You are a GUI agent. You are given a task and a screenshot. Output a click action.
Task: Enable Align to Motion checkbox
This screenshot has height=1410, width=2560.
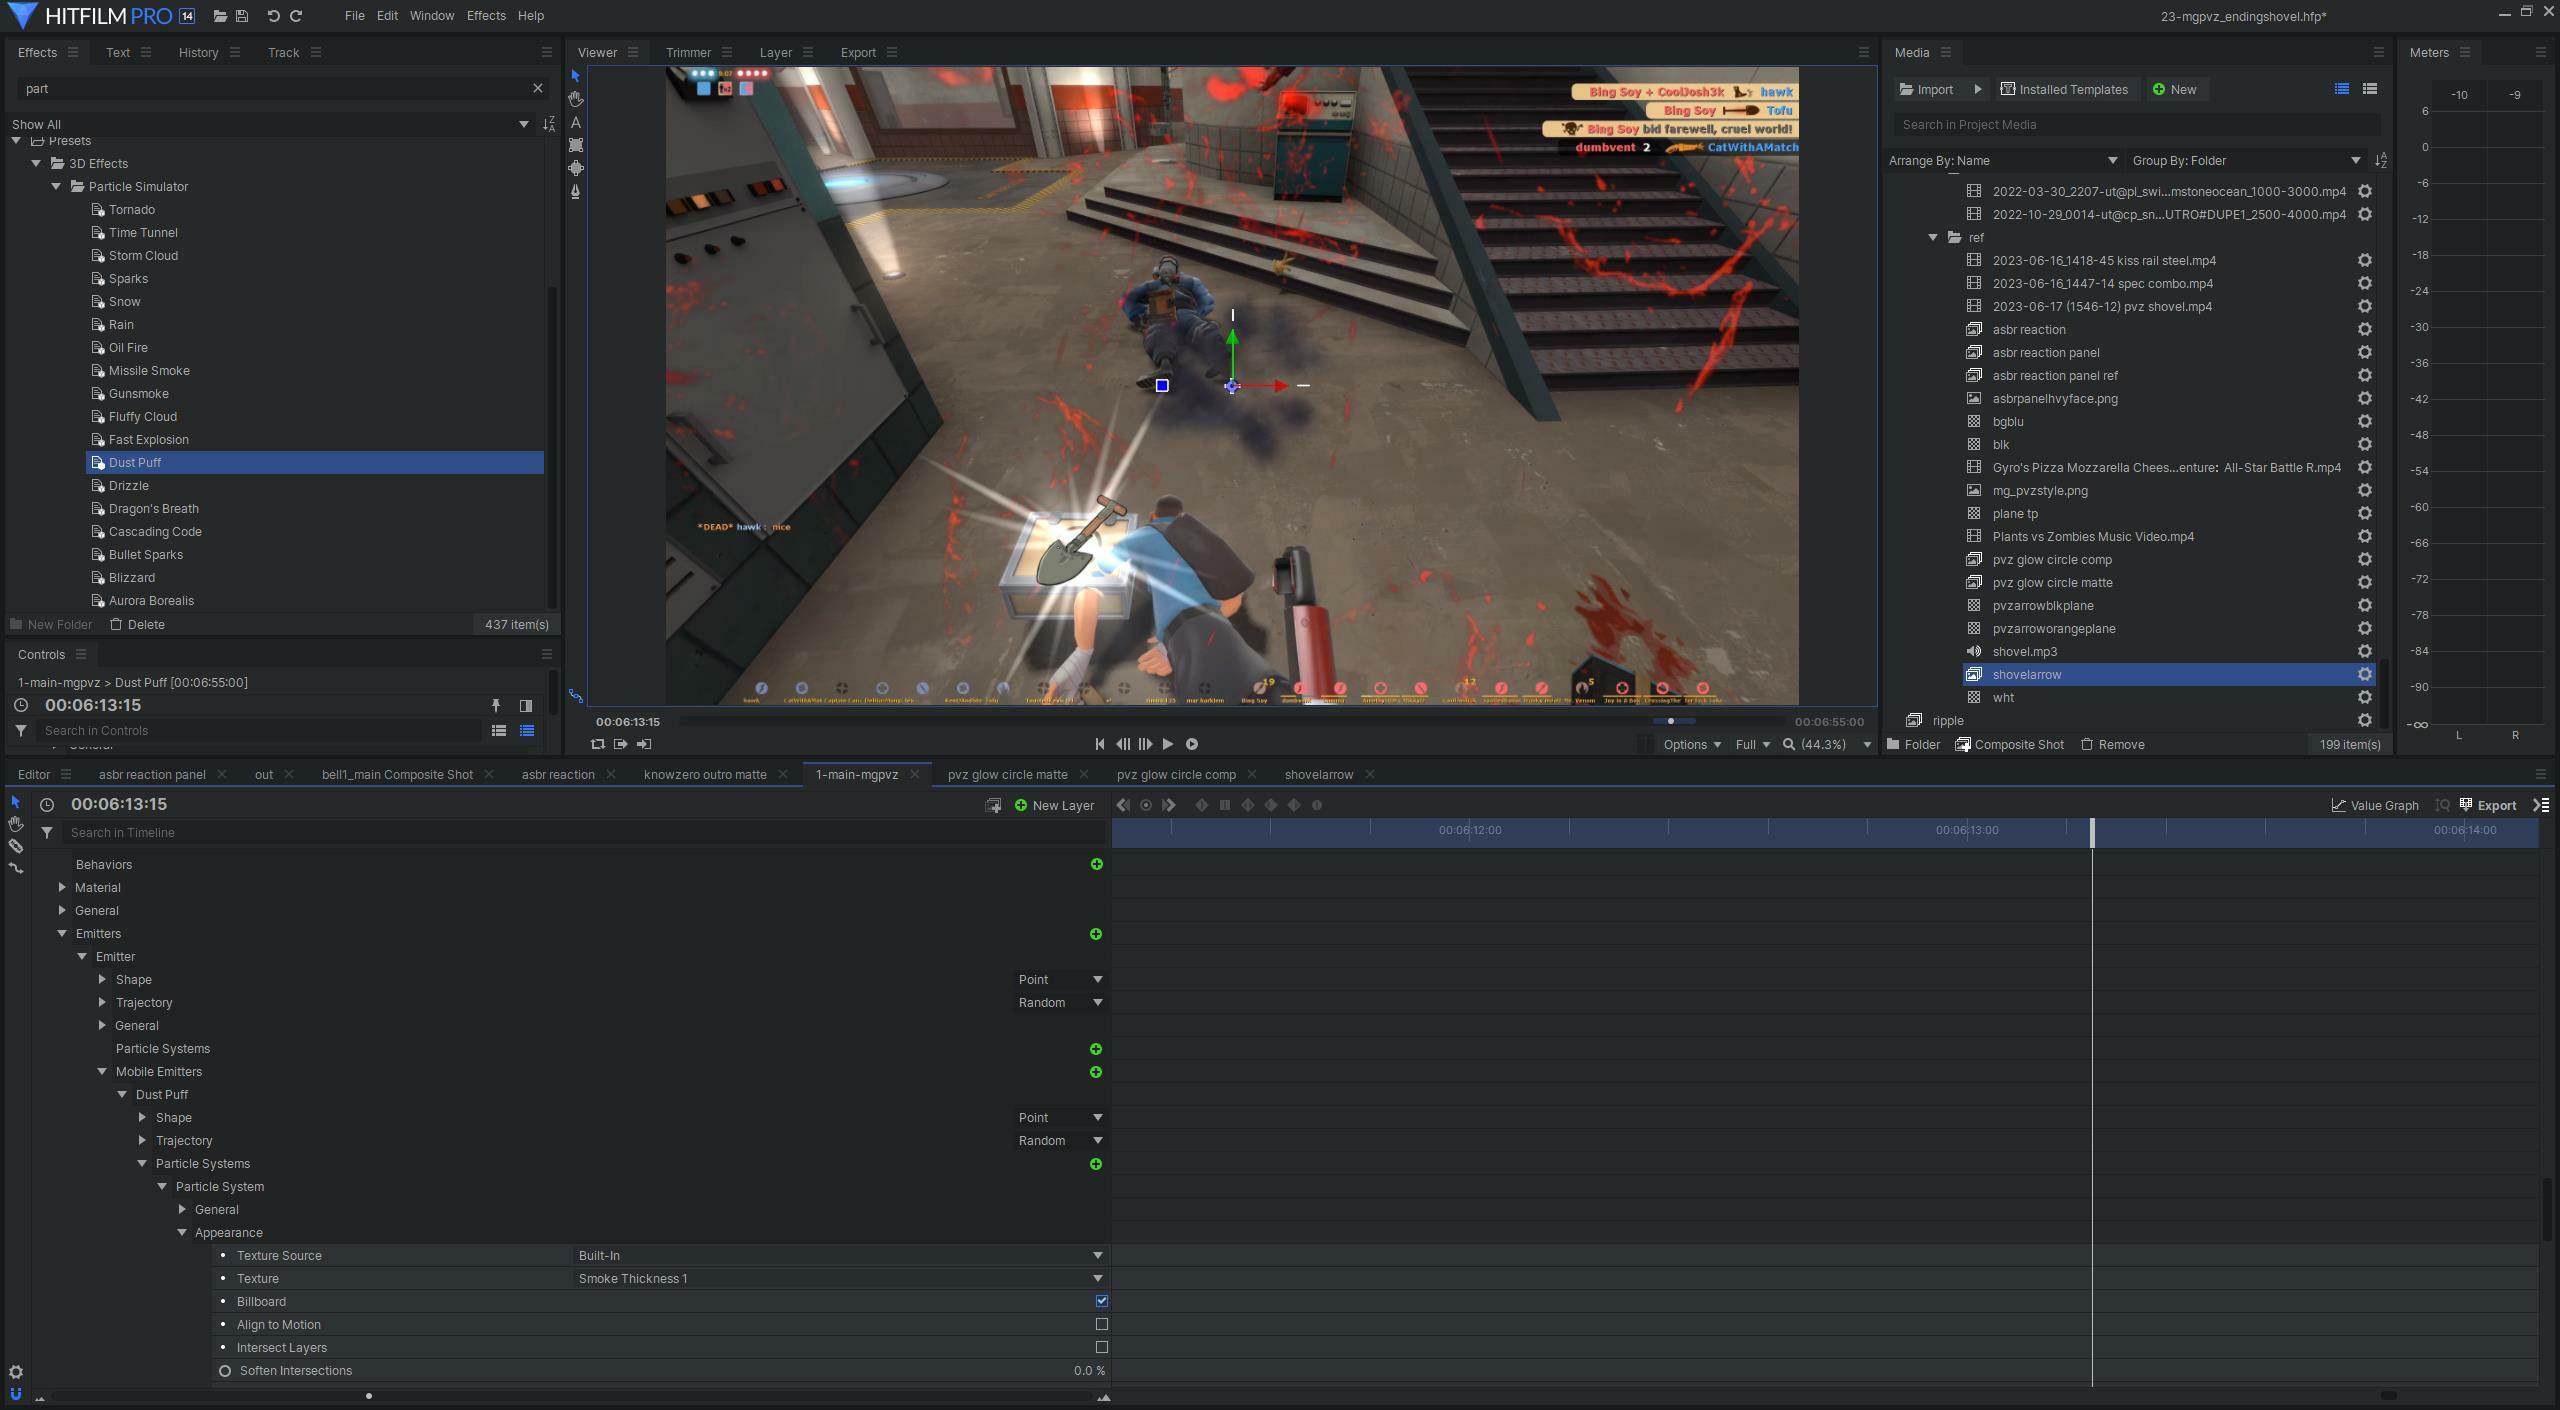pos(1102,1324)
